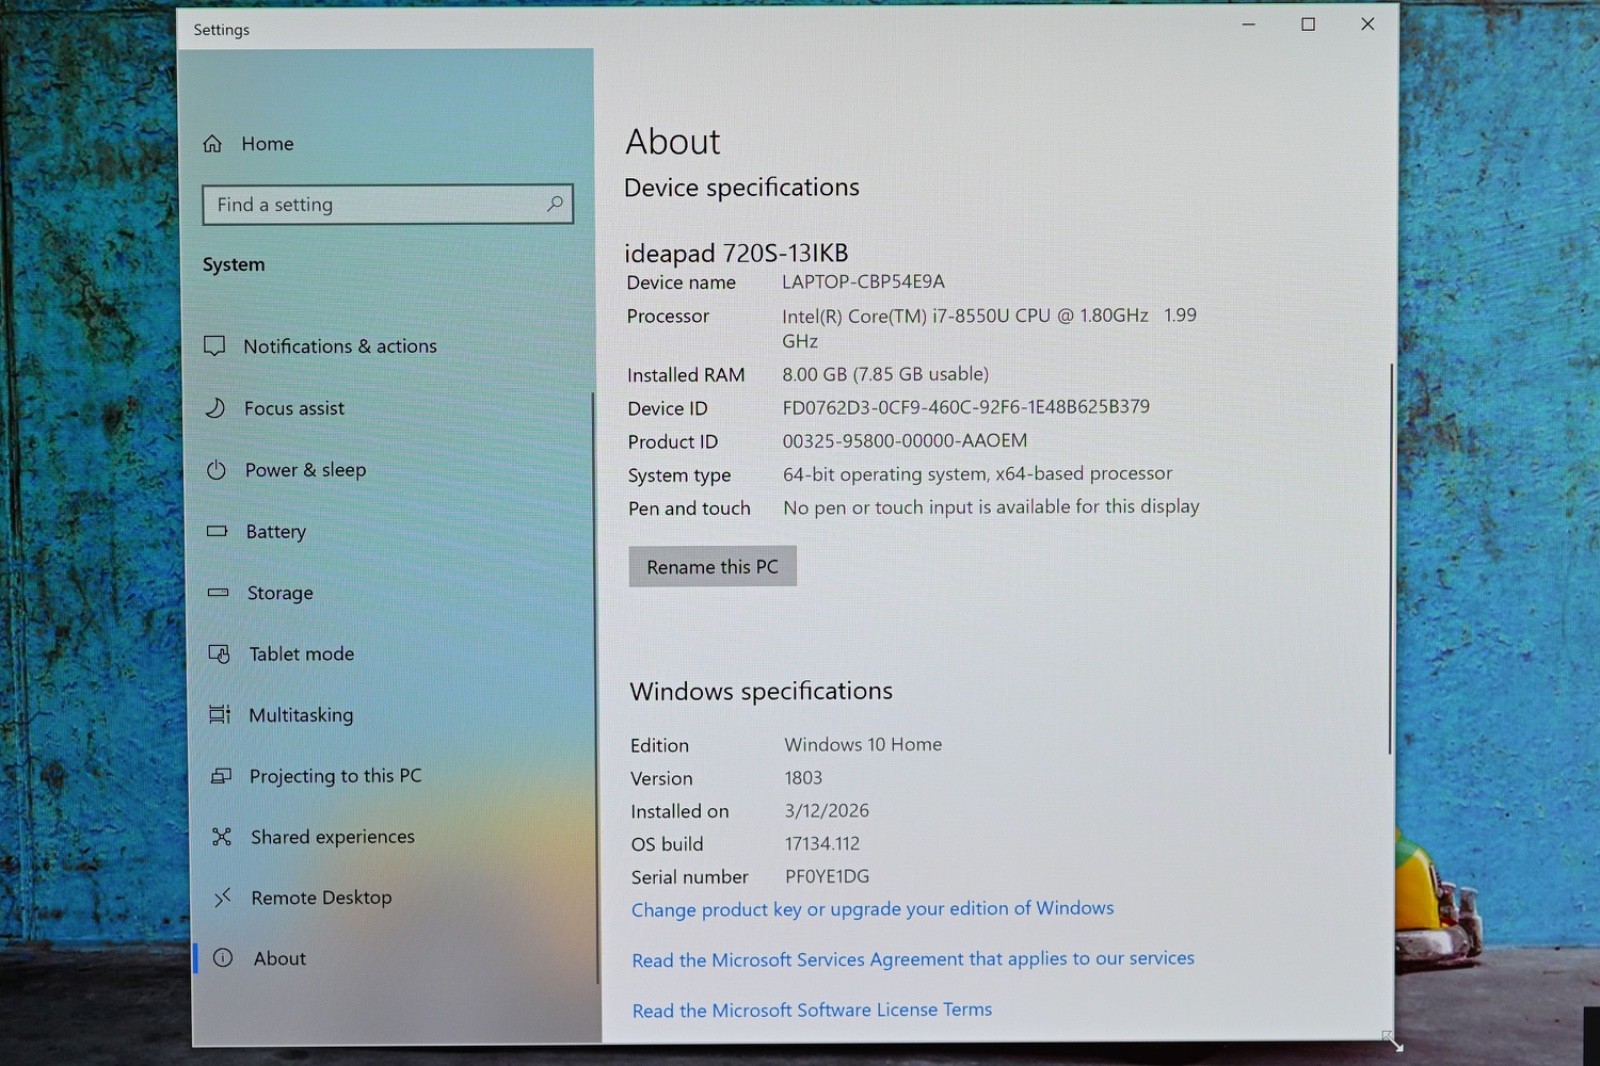Open Change product key or upgrade link
The height and width of the screenshot is (1066, 1600).
pyautogui.click(x=872, y=909)
